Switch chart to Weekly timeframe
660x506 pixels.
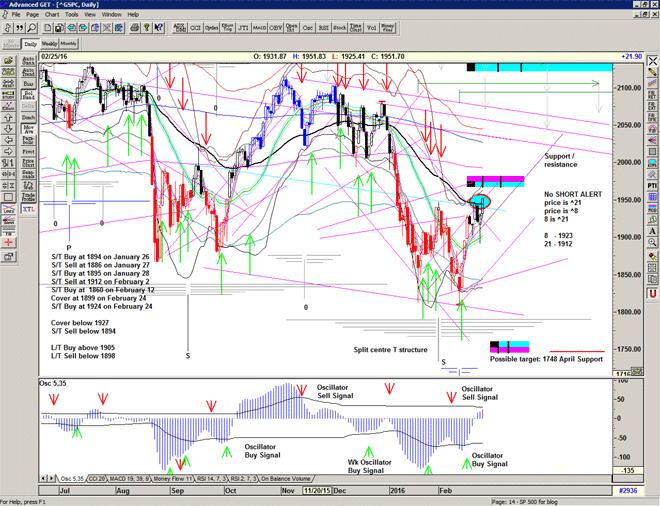coord(49,45)
